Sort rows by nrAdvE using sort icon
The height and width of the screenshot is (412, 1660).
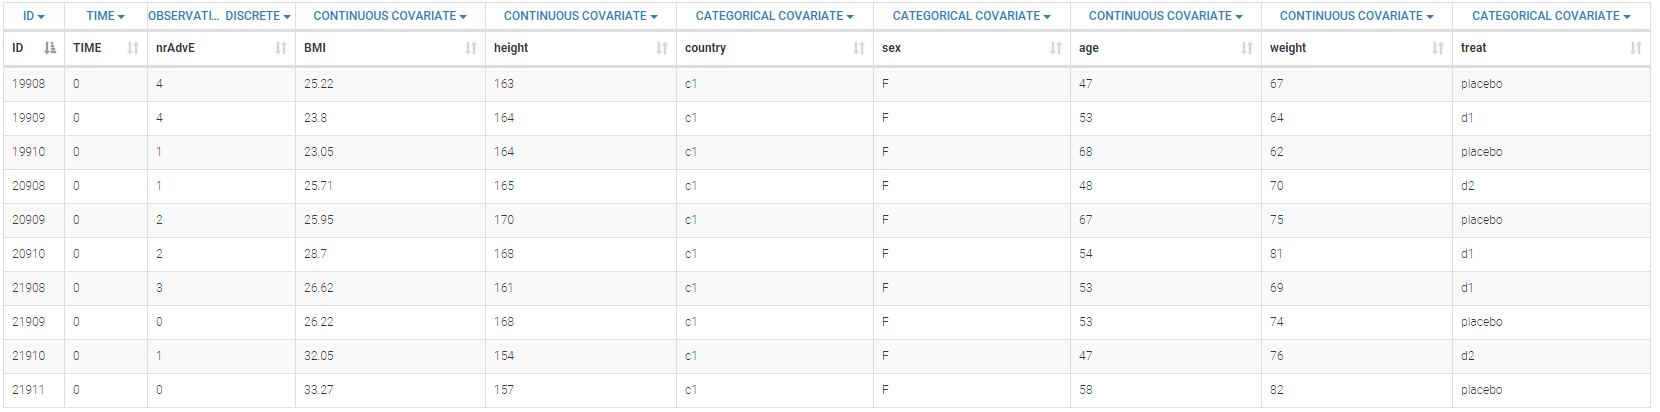tap(281, 48)
